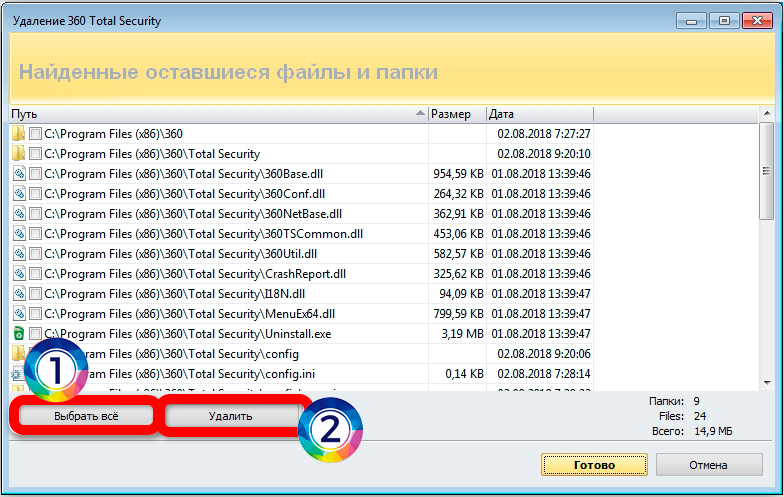Click the 360Conf.dll file icon
Image resolution: width=784 pixels, height=497 pixels.
tap(19, 194)
